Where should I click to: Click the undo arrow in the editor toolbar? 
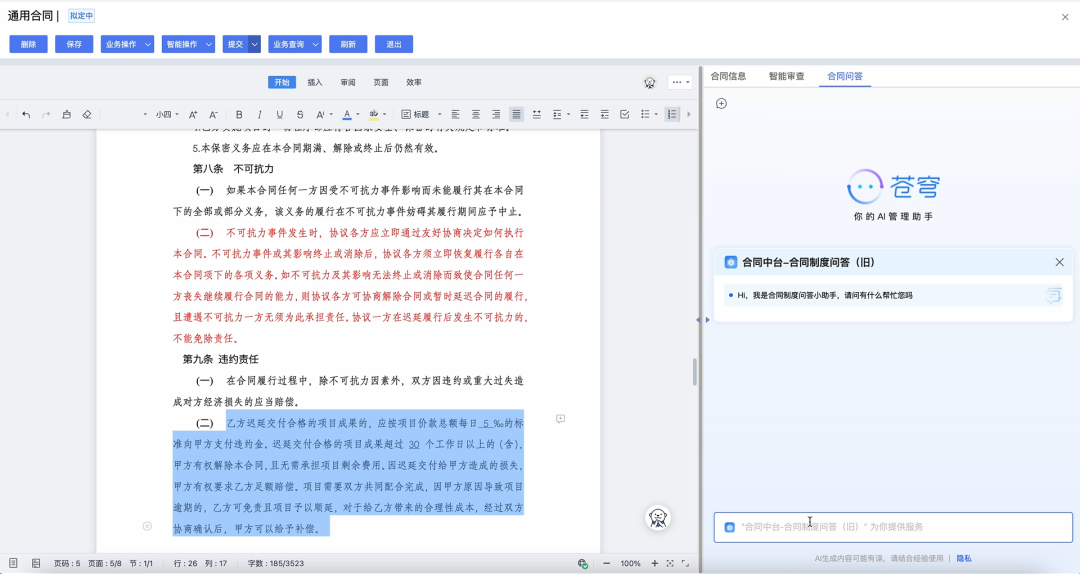(26, 114)
